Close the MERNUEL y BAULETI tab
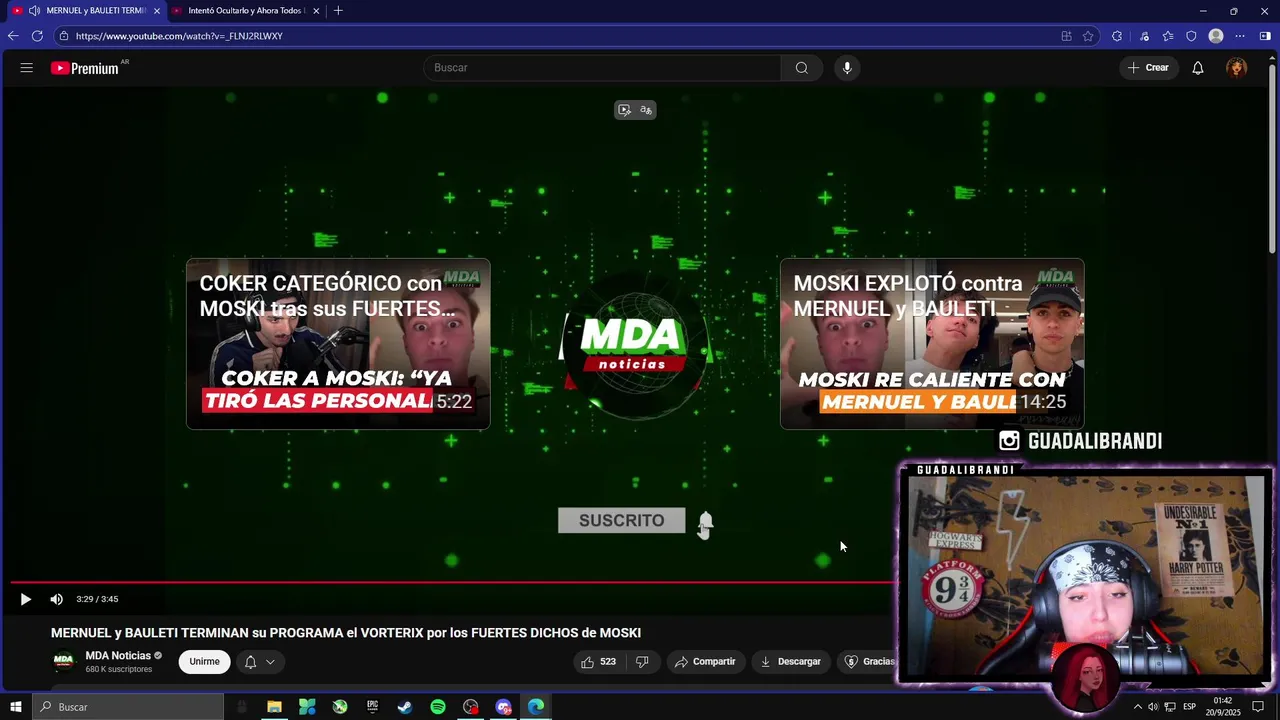The image size is (1280, 720). (x=156, y=11)
